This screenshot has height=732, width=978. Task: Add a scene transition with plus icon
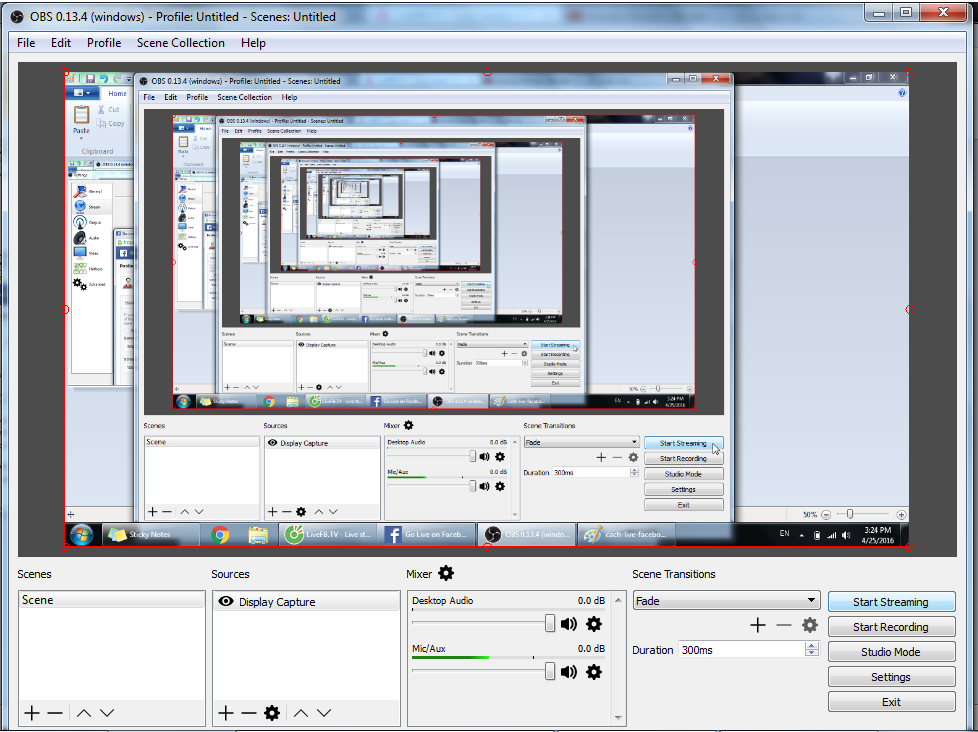click(x=758, y=625)
